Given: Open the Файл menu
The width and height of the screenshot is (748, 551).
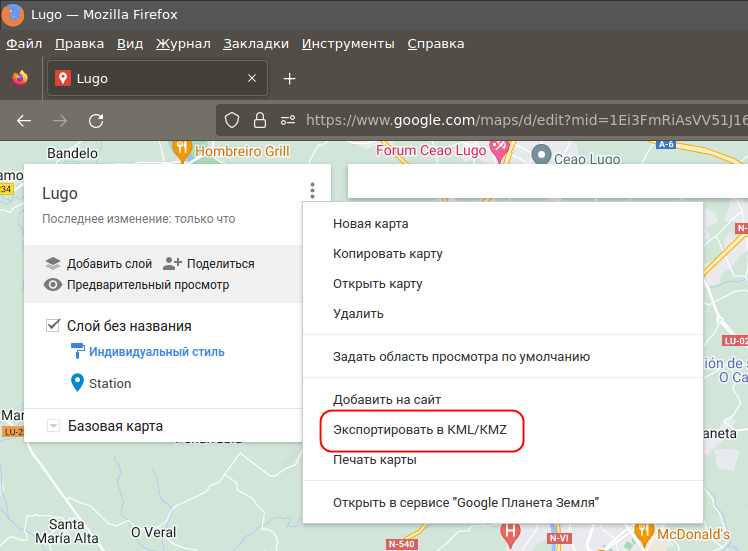Looking at the screenshot, I should pyautogui.click(x=24, y=44).
